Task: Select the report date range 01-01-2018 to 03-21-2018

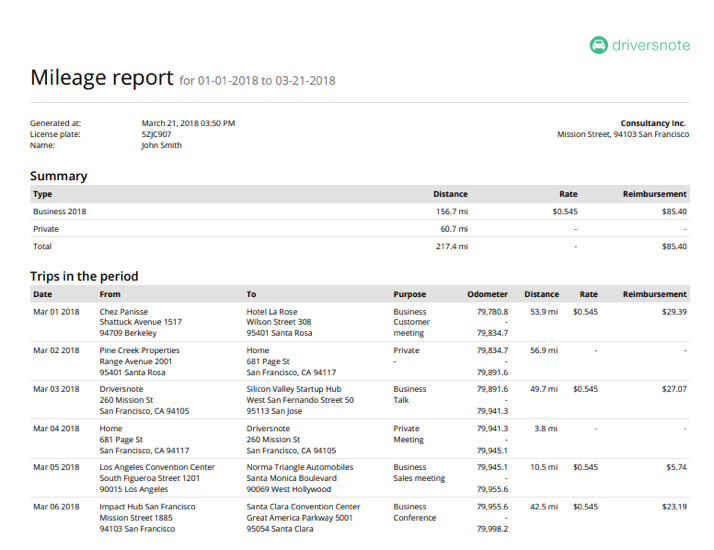Action: (267, 81)
